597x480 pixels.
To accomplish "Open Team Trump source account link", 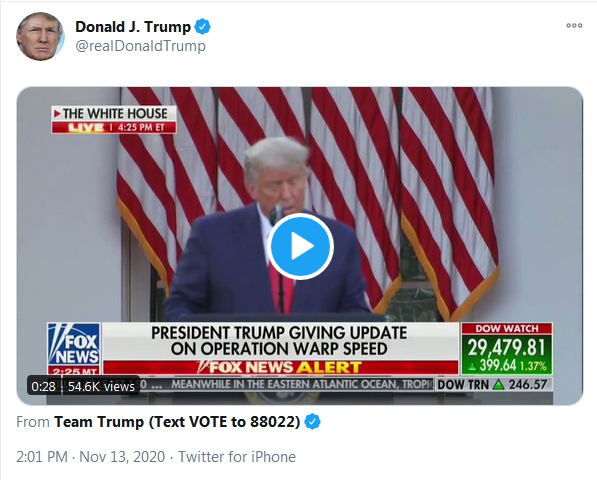I will 177,422.
